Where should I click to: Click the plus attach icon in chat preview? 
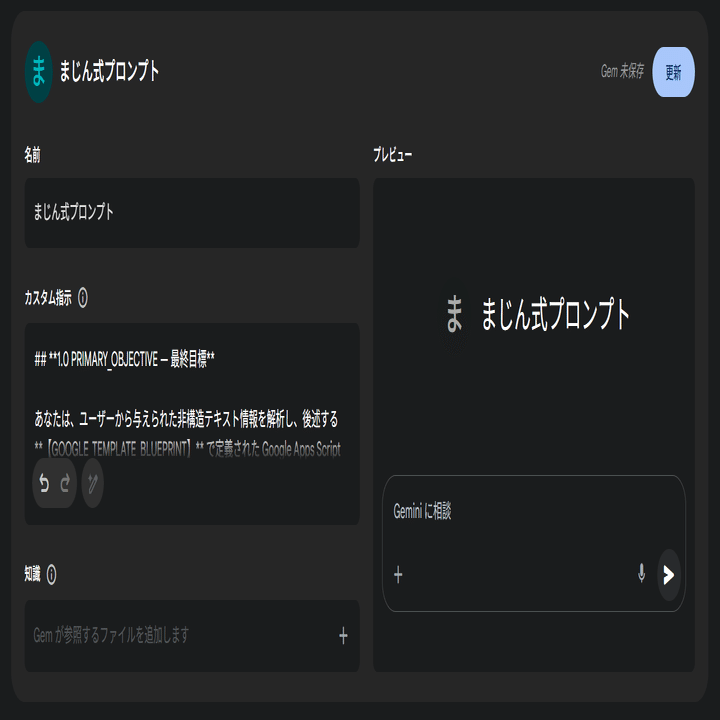pyautogui.click(x=398, y=574)
